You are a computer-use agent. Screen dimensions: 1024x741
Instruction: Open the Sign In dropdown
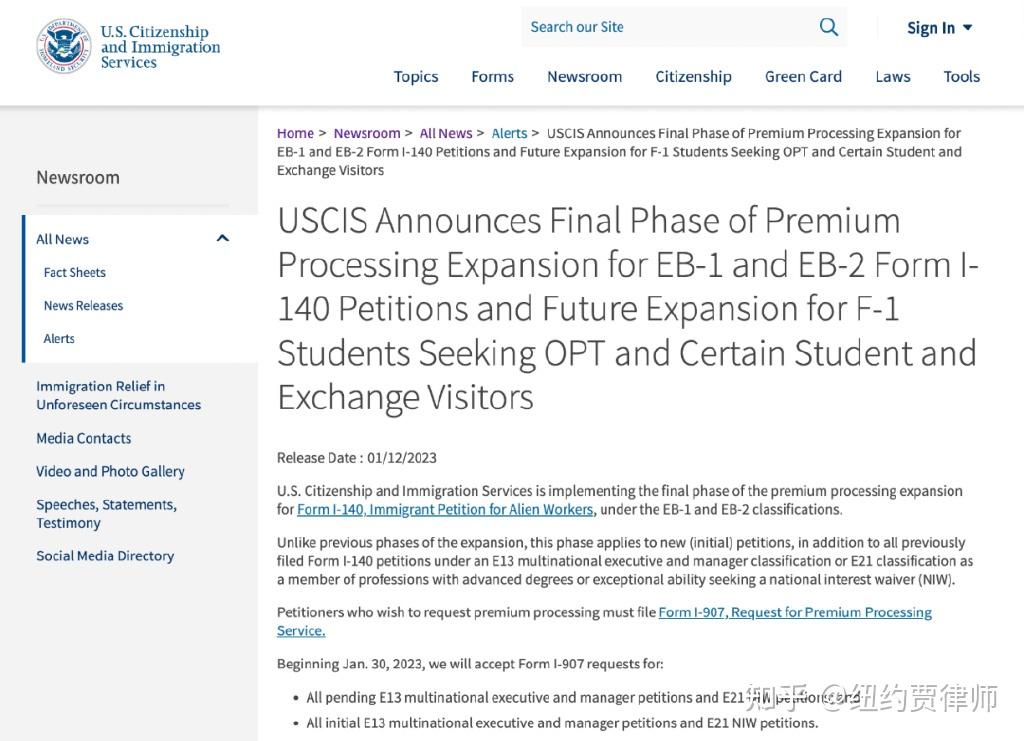tap(939, 28)
